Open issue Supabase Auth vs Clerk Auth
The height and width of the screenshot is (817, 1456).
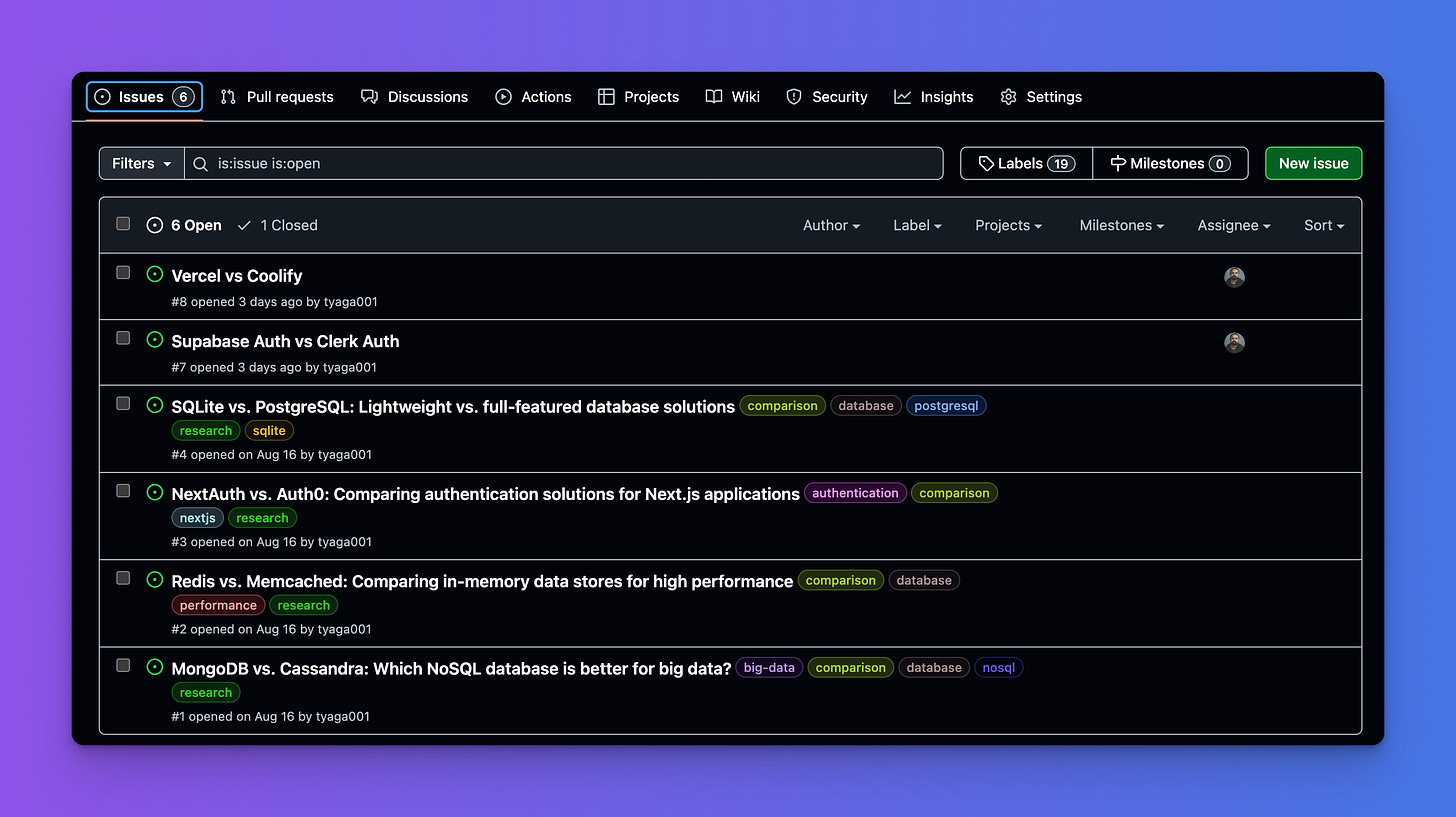[285, 341]
